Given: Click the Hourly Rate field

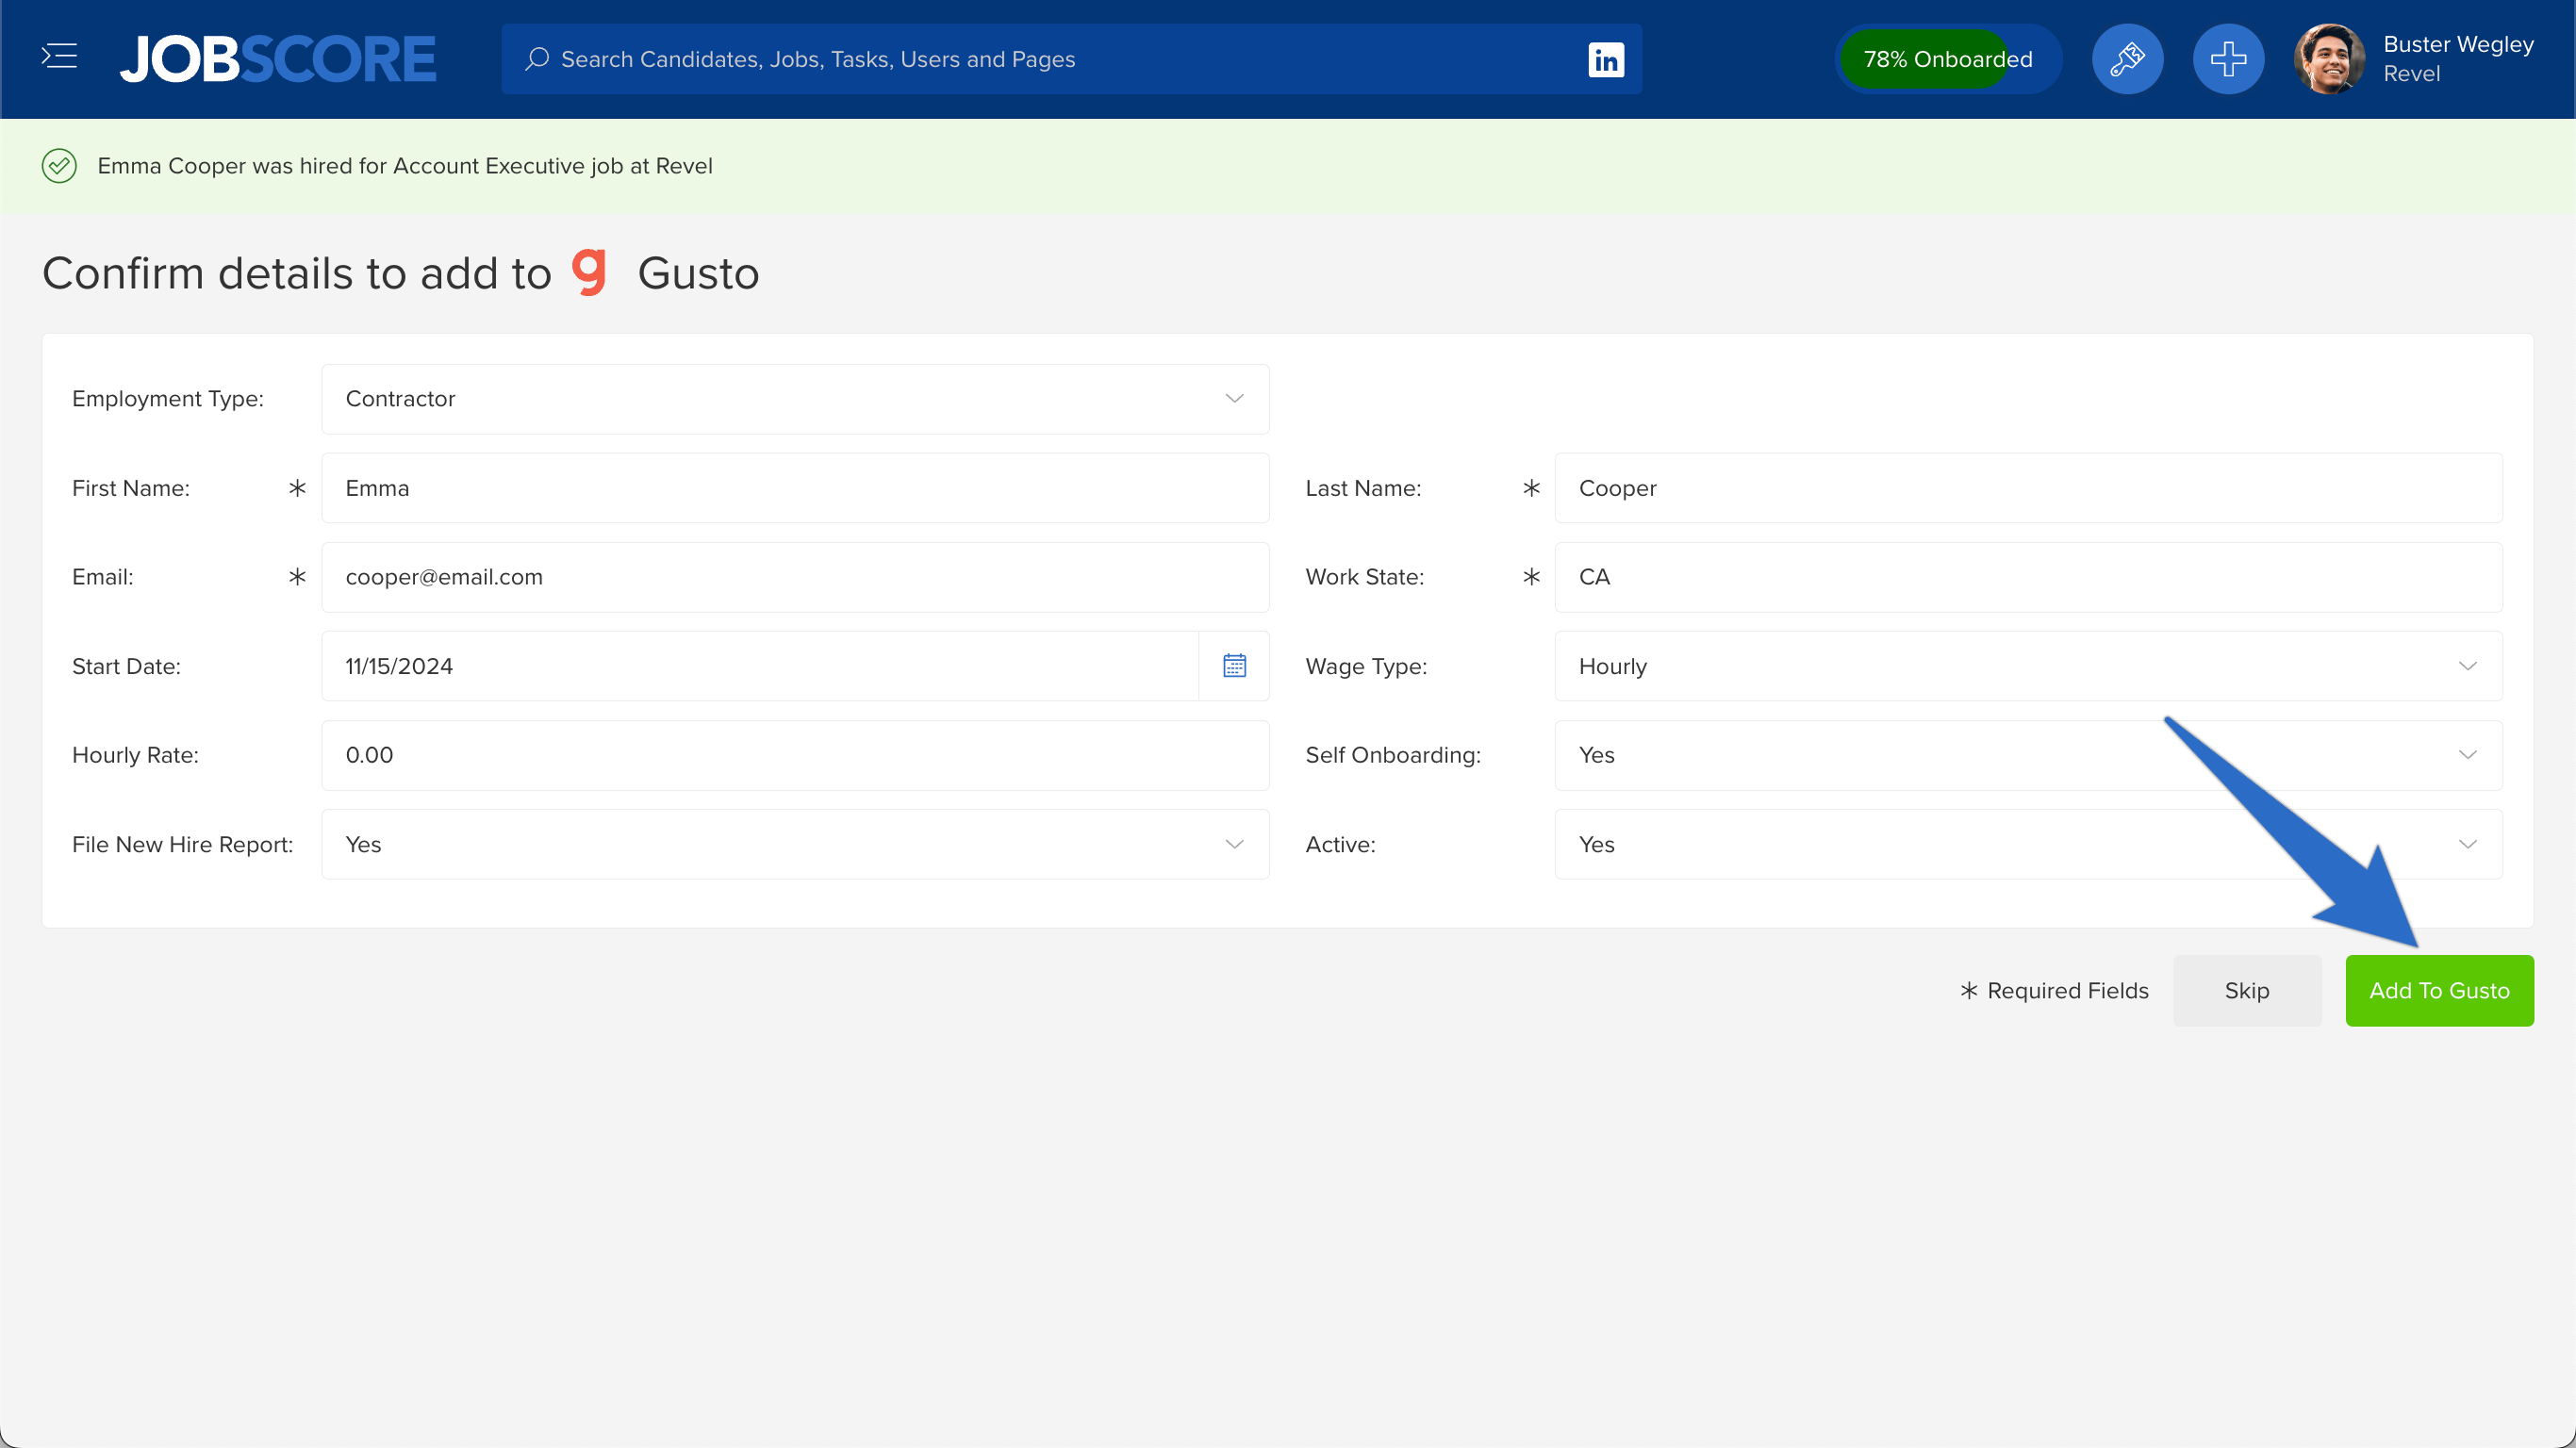Looking at the screenshot, I should click(x=795, y=755).
